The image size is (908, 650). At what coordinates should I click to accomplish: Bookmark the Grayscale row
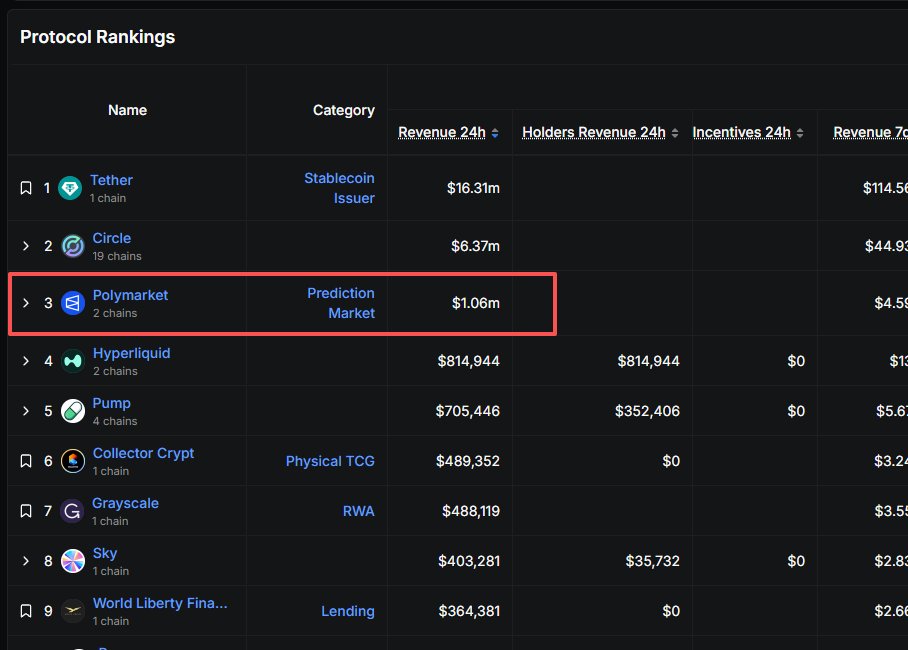tap(26, 510)
